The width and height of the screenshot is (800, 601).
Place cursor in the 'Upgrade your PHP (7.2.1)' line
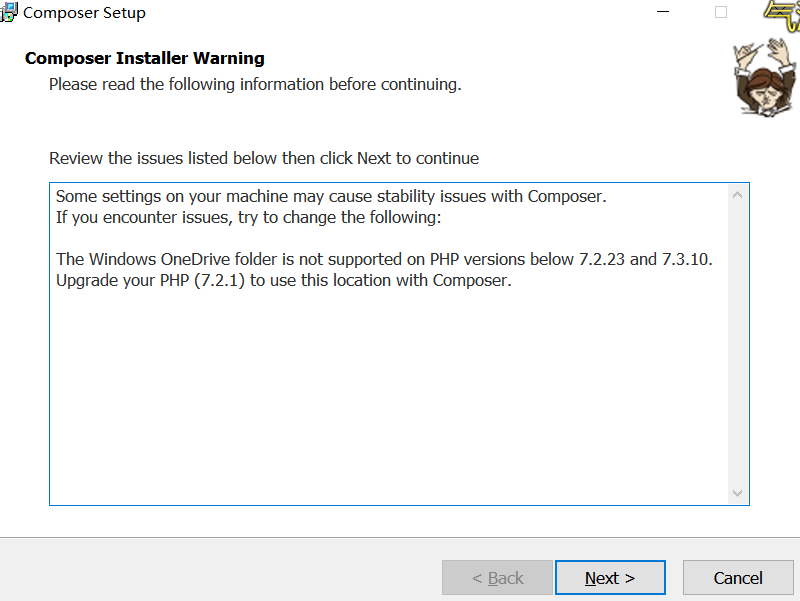[x=284, y=280]
